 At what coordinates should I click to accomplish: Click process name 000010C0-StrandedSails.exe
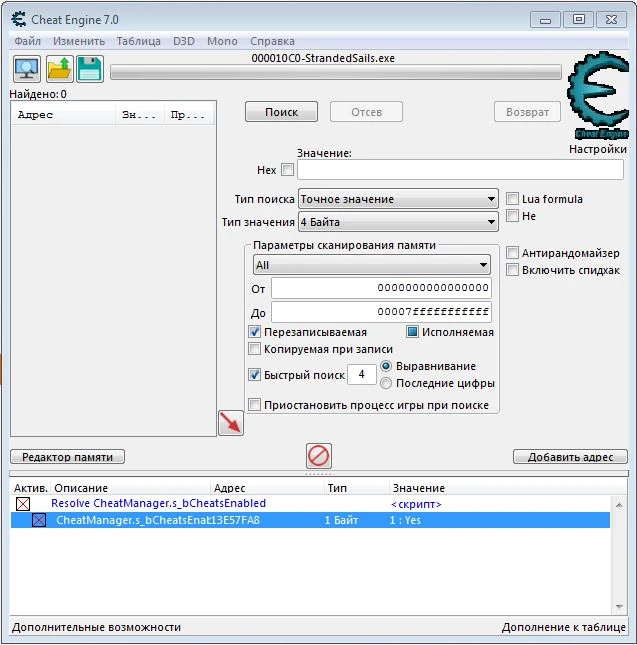click(x=323, y=58)
